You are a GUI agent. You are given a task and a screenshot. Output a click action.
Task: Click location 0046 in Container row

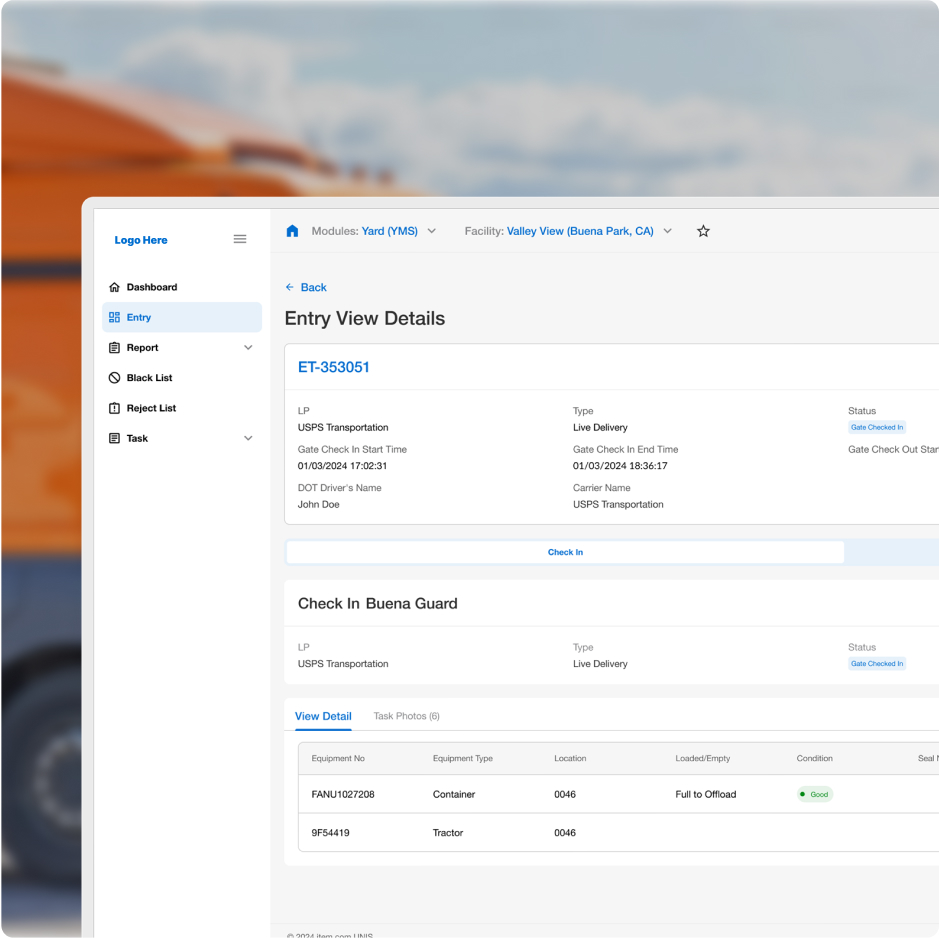point(565,794)
